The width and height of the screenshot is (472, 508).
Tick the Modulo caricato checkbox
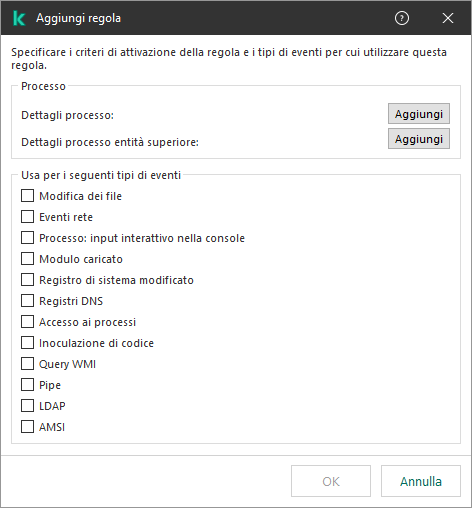pyautogui.click(x=27, y=259)
